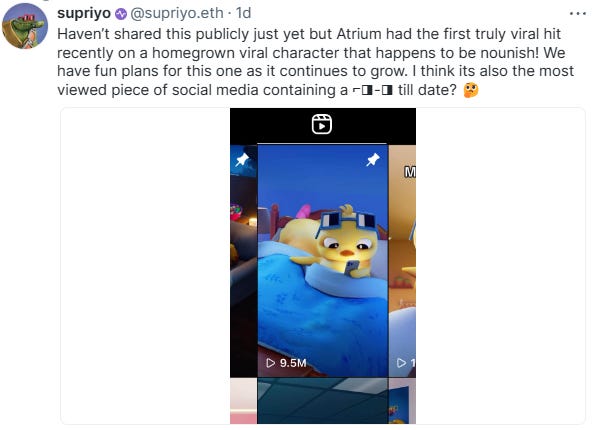Click the pin icon on the left reel
The image size is (595, 430).
click(242, 159)
